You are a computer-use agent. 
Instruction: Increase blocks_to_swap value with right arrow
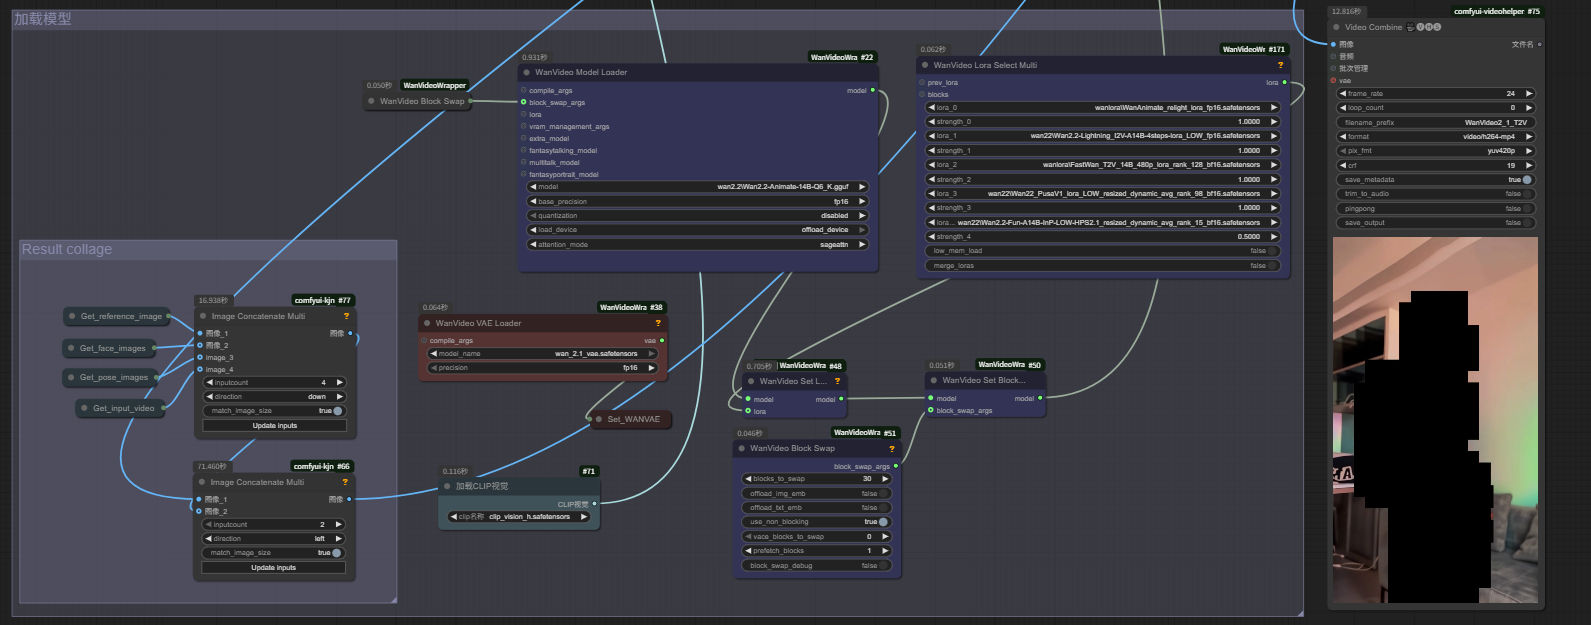point(885,479)
